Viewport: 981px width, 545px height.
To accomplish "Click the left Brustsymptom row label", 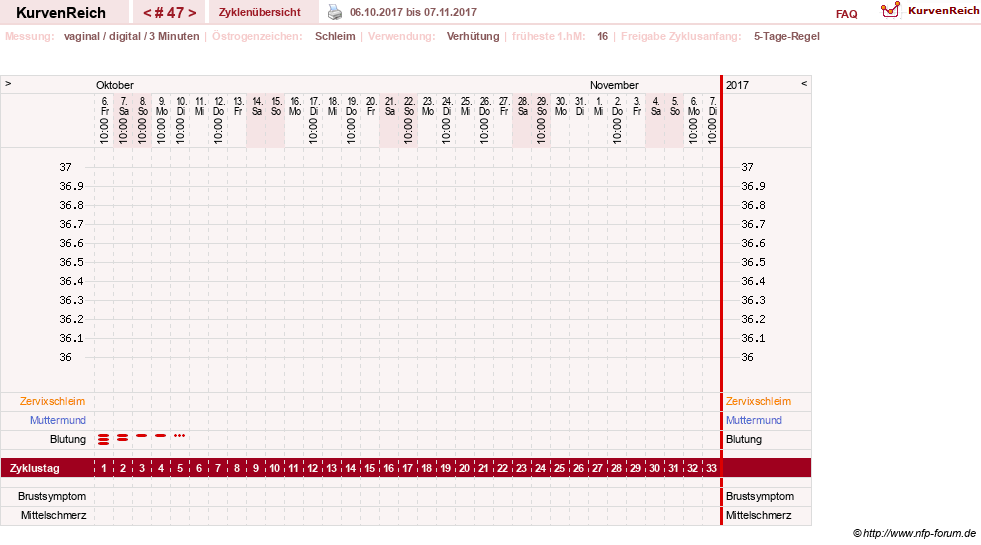I will (x=52, y=496).
